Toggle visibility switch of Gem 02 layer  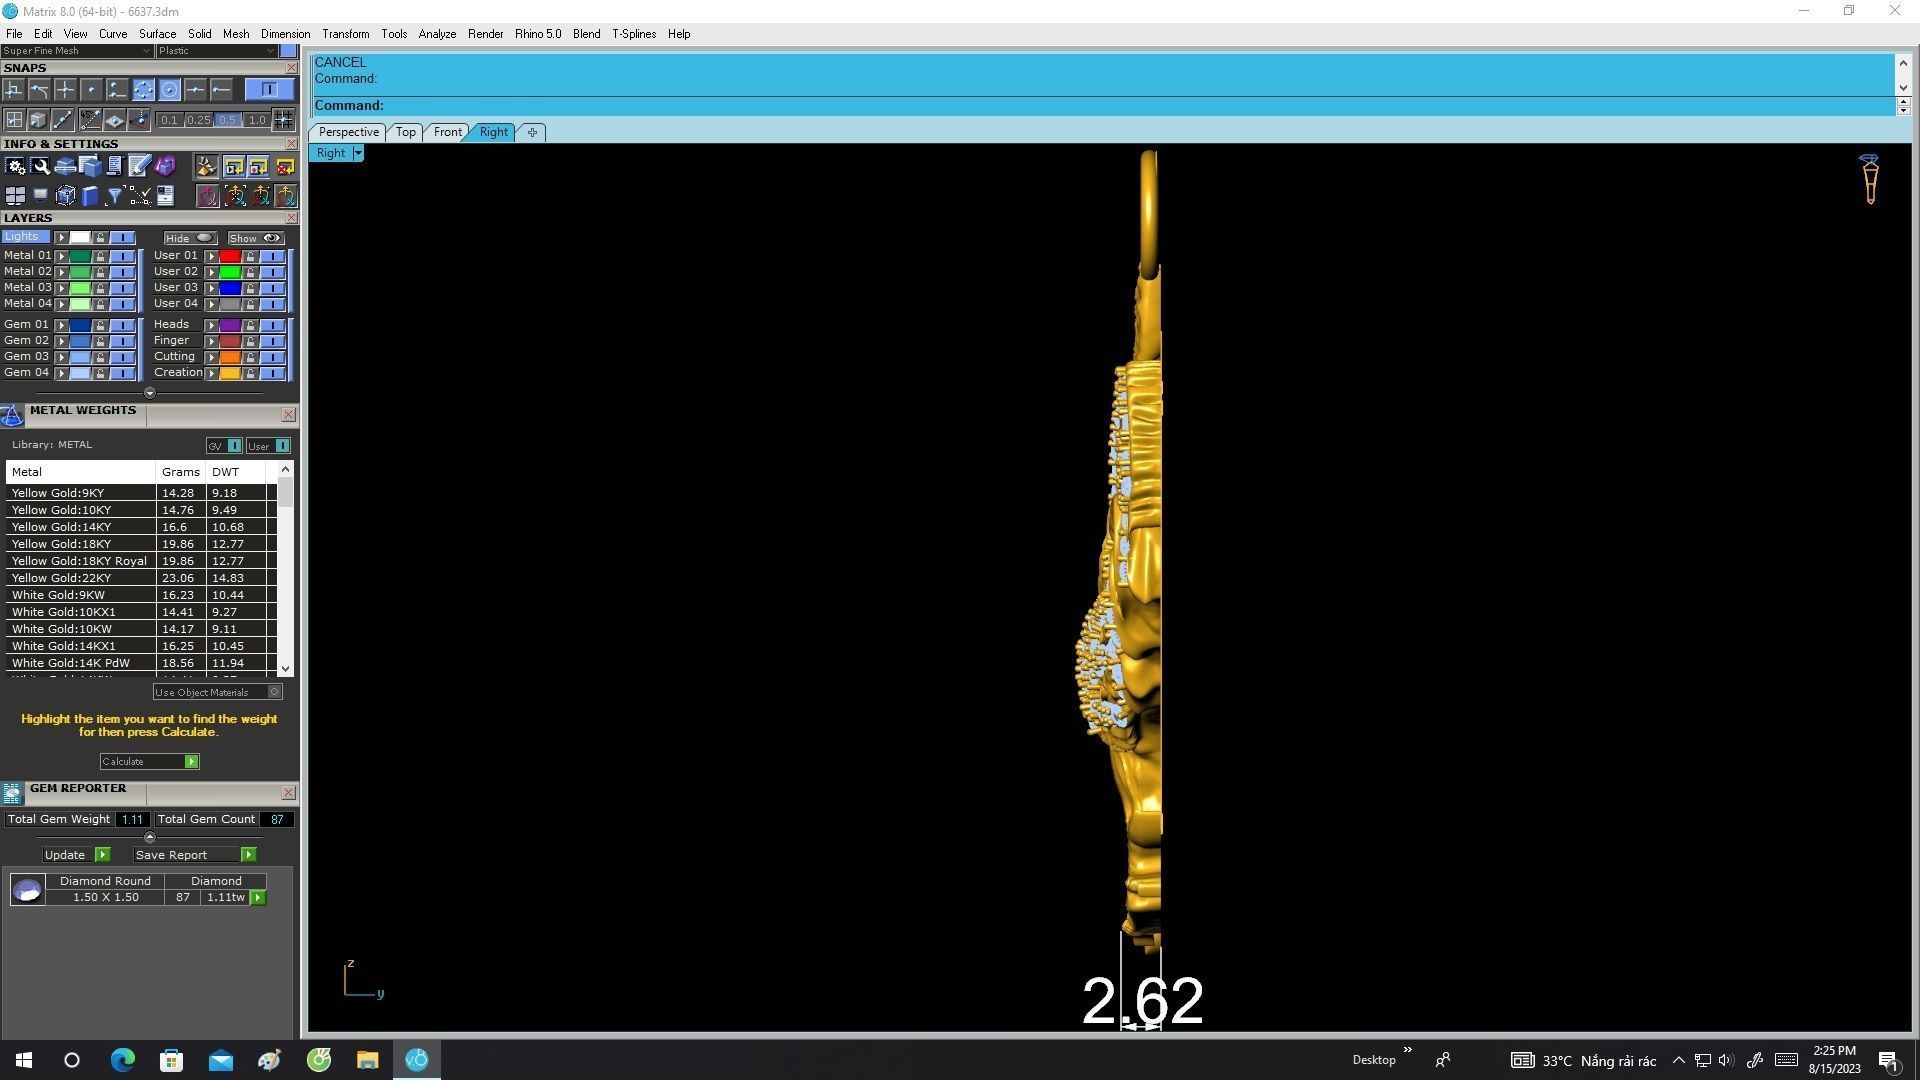122,341
